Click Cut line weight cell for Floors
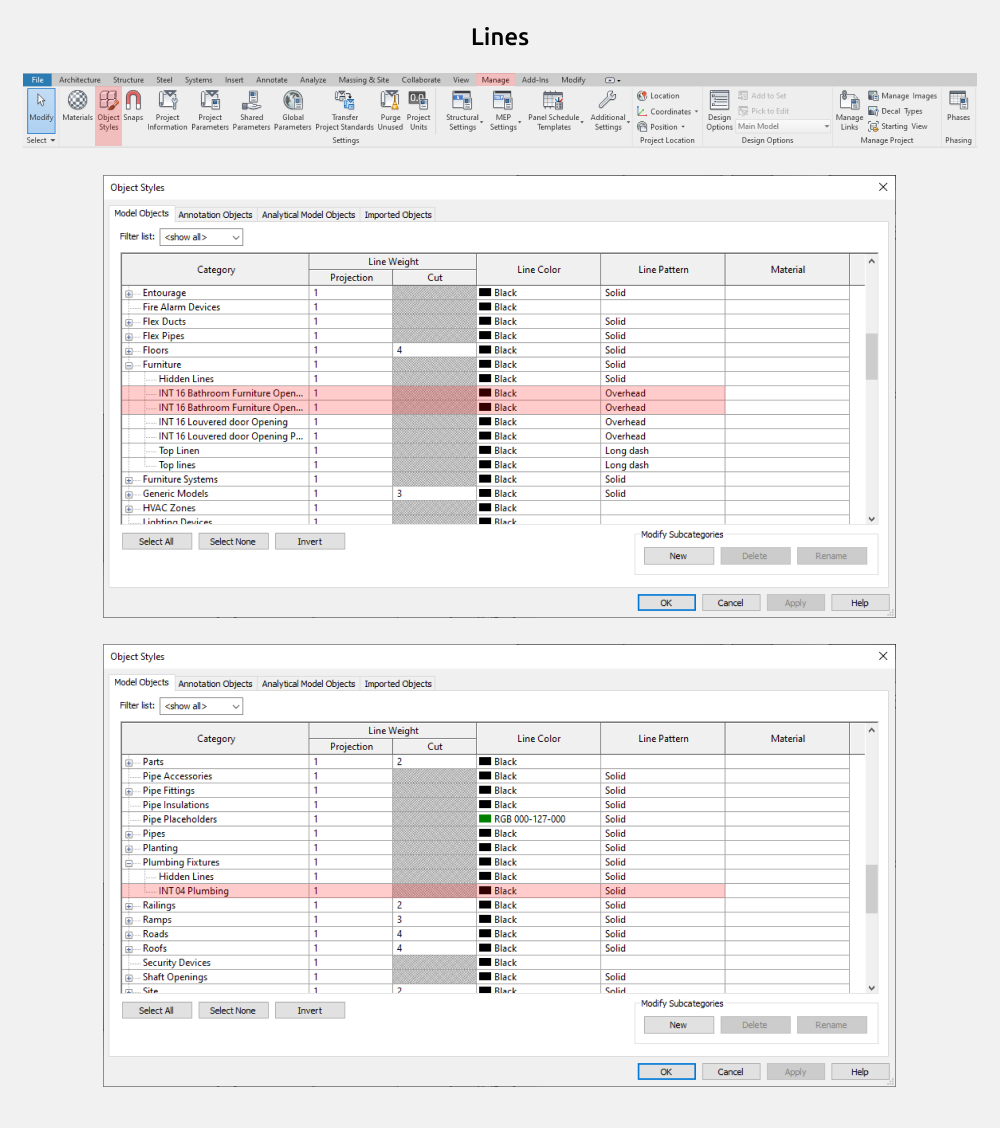1000x1128 pixels. click(435, 350)
